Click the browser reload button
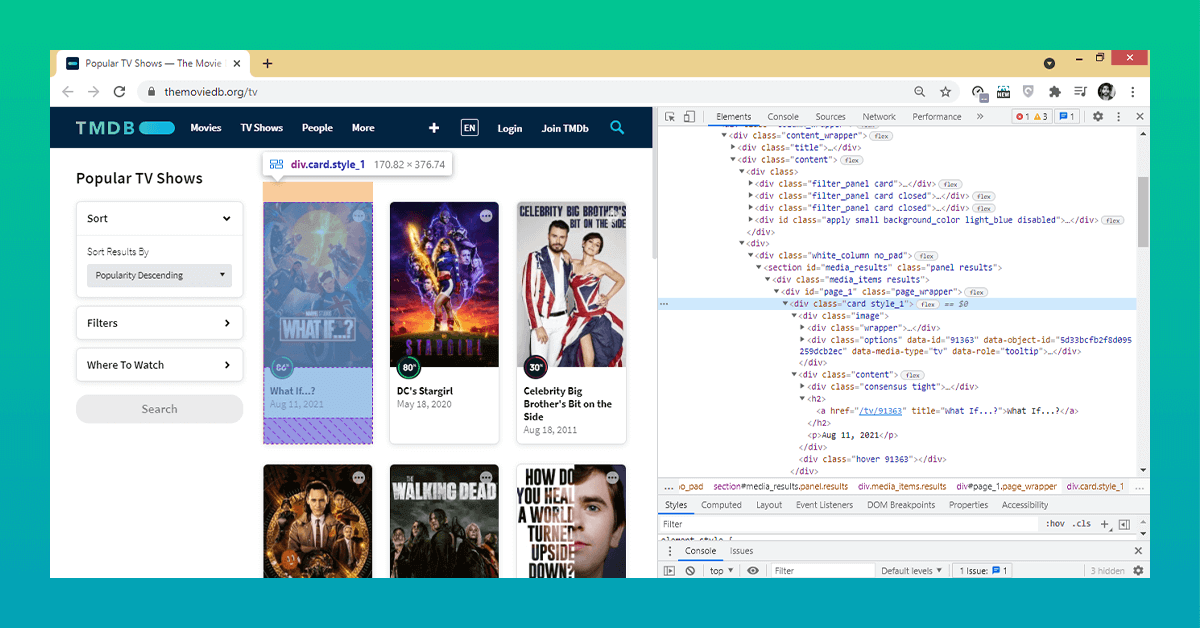The height and width of the screenshot is (628, 1200). [119, 91]
